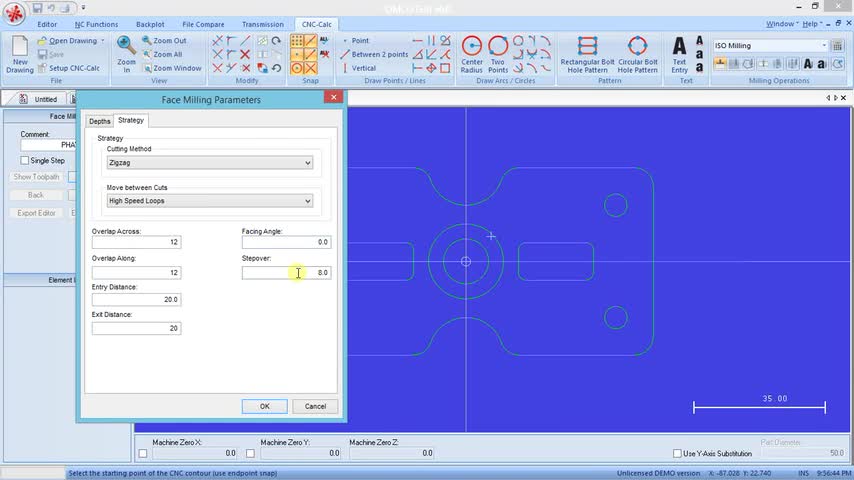This screenshot has height=480, width=854.
Task: Toggle the circle center snap icon
Action: 297,68
